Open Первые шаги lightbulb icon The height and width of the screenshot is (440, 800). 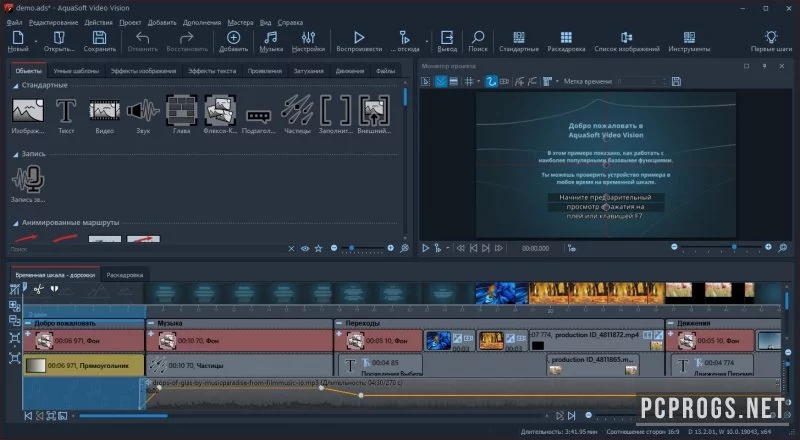[771, 41]
